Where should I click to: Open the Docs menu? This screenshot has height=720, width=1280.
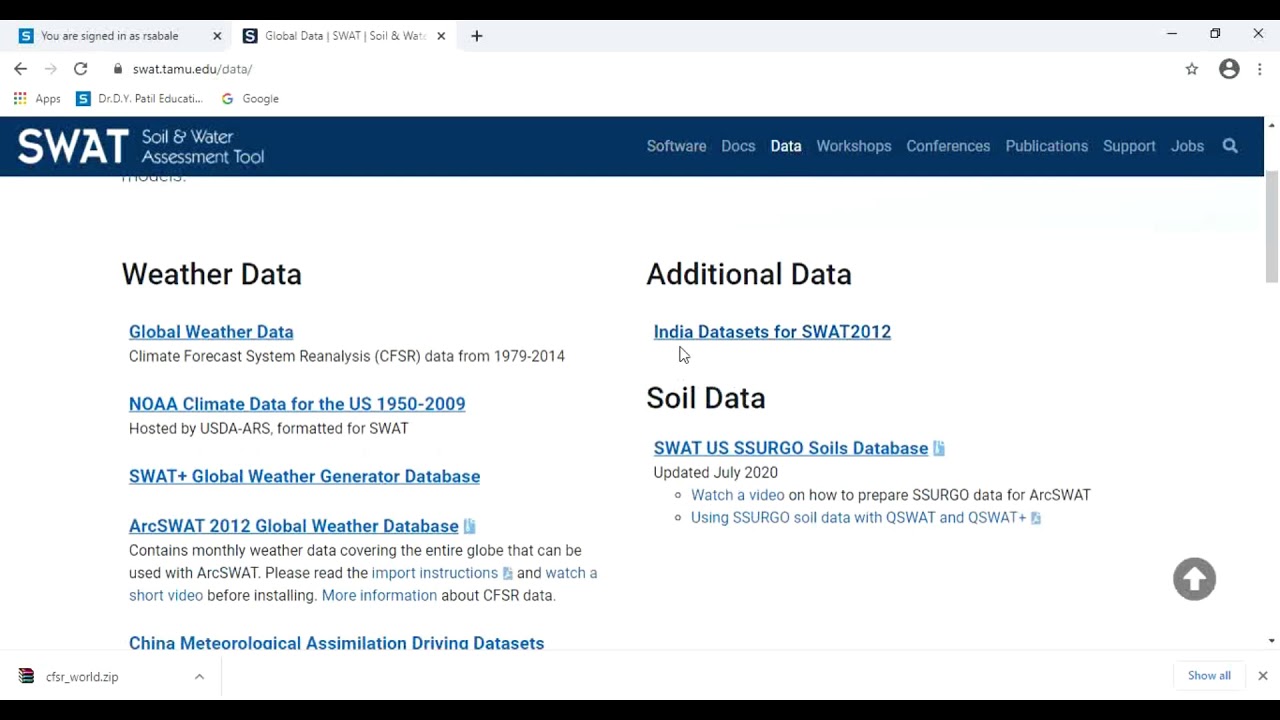tap(738, 146)
